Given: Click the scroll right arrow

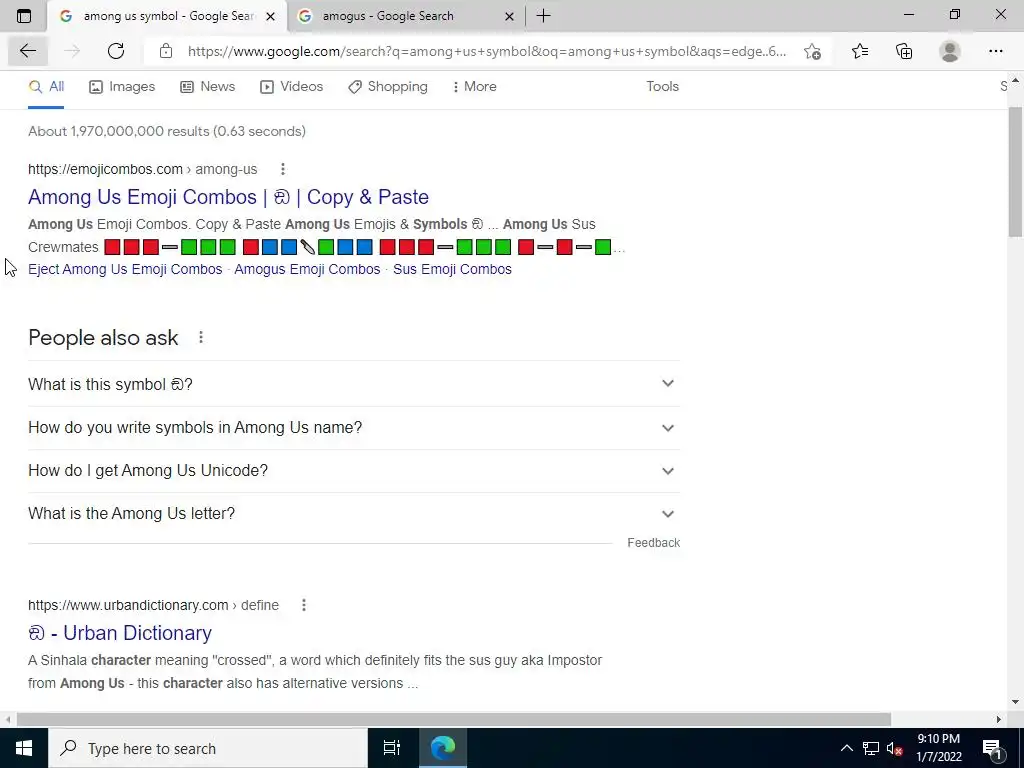Looking at the screenshot, I should (999, 719).
